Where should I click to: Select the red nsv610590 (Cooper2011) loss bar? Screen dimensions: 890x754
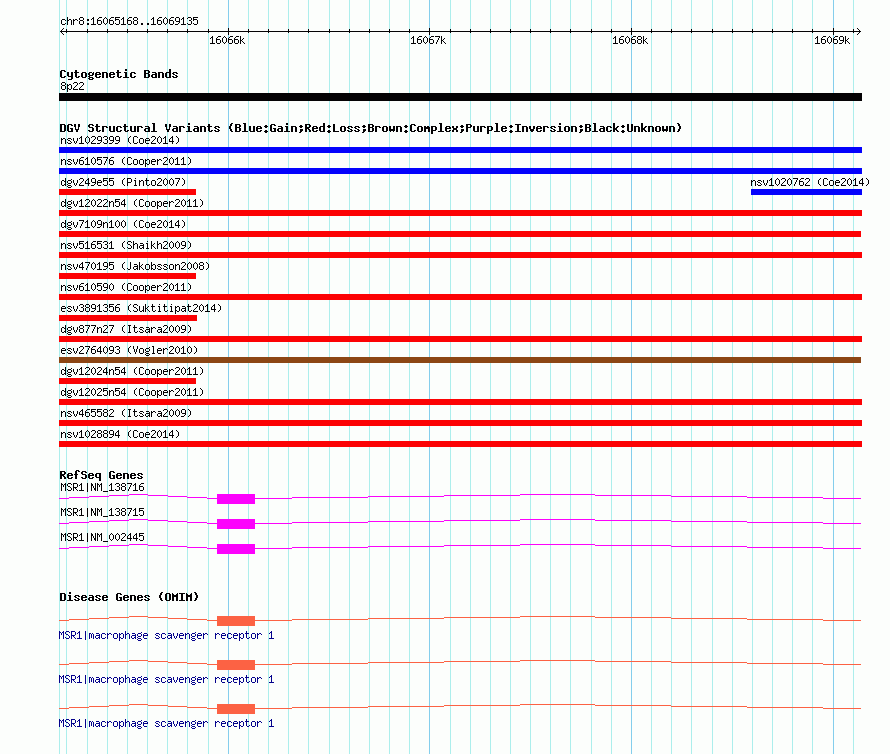click(x=460, y=297)
